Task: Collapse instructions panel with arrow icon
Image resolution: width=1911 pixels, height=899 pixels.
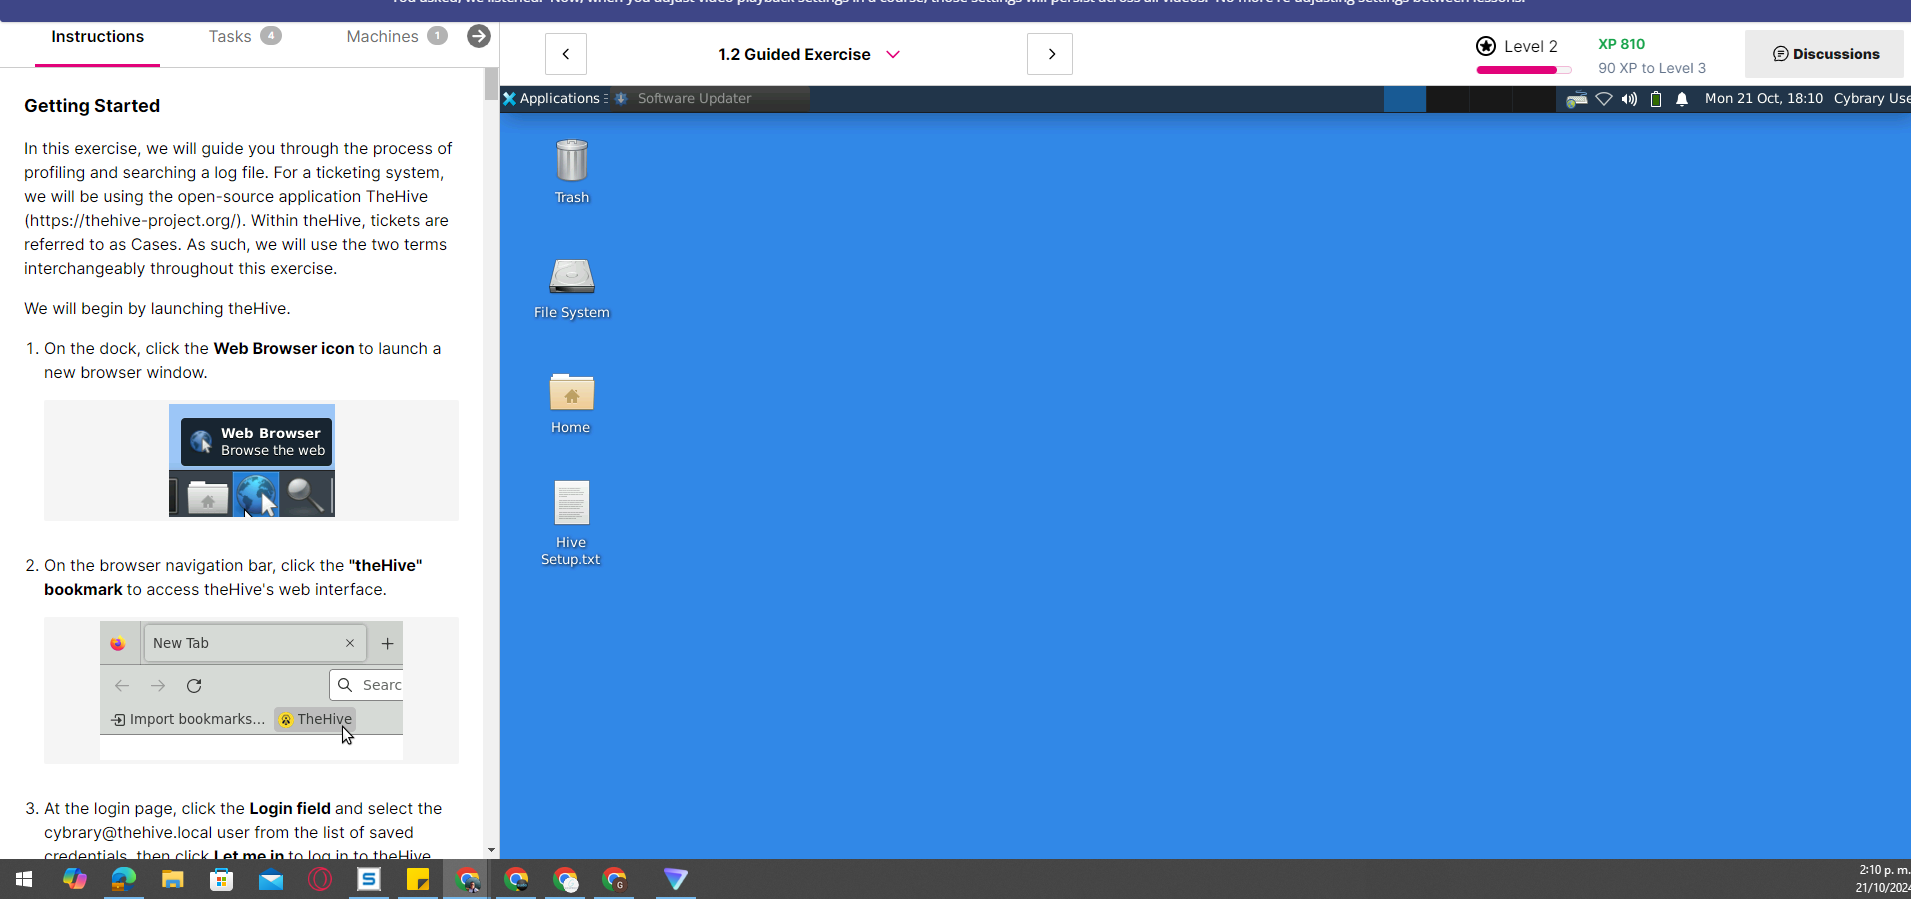Action: (479, 36)
